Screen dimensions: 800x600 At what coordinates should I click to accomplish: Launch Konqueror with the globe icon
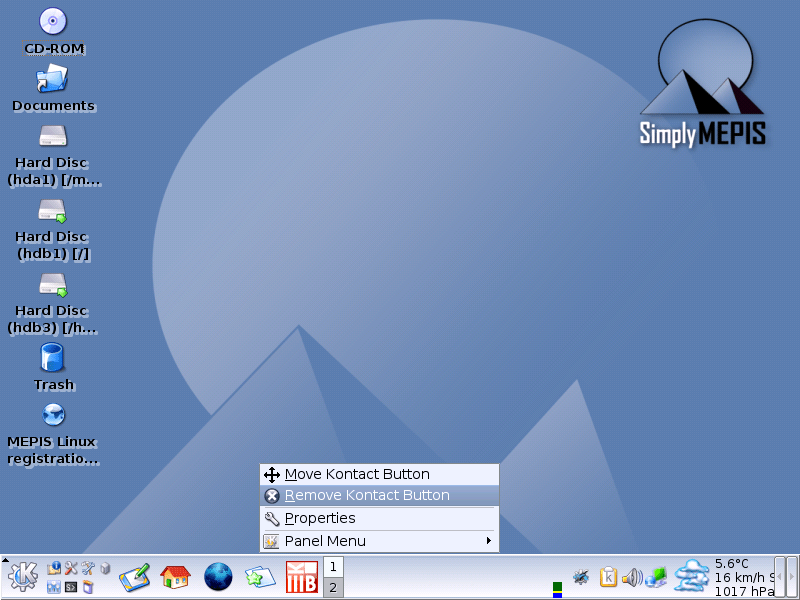217,577
